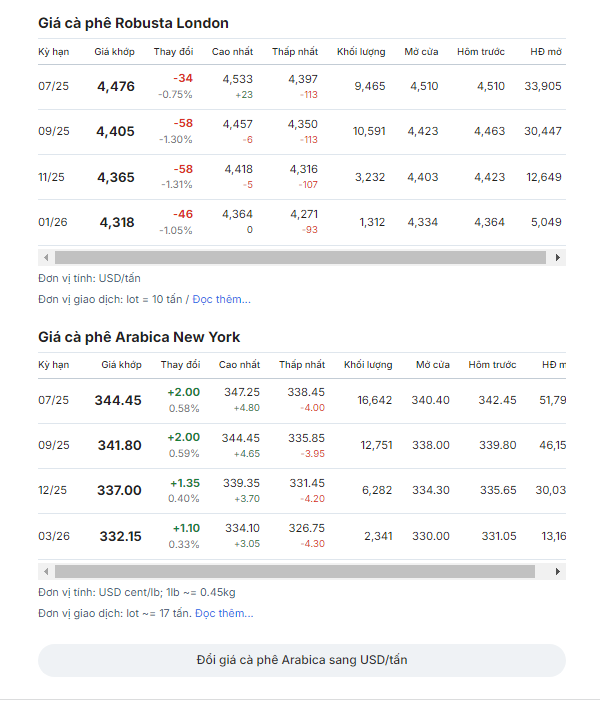Screen dimensions: 600x701
Task: Click Robusta open interest 33,905
Action: tap(543, 86)
